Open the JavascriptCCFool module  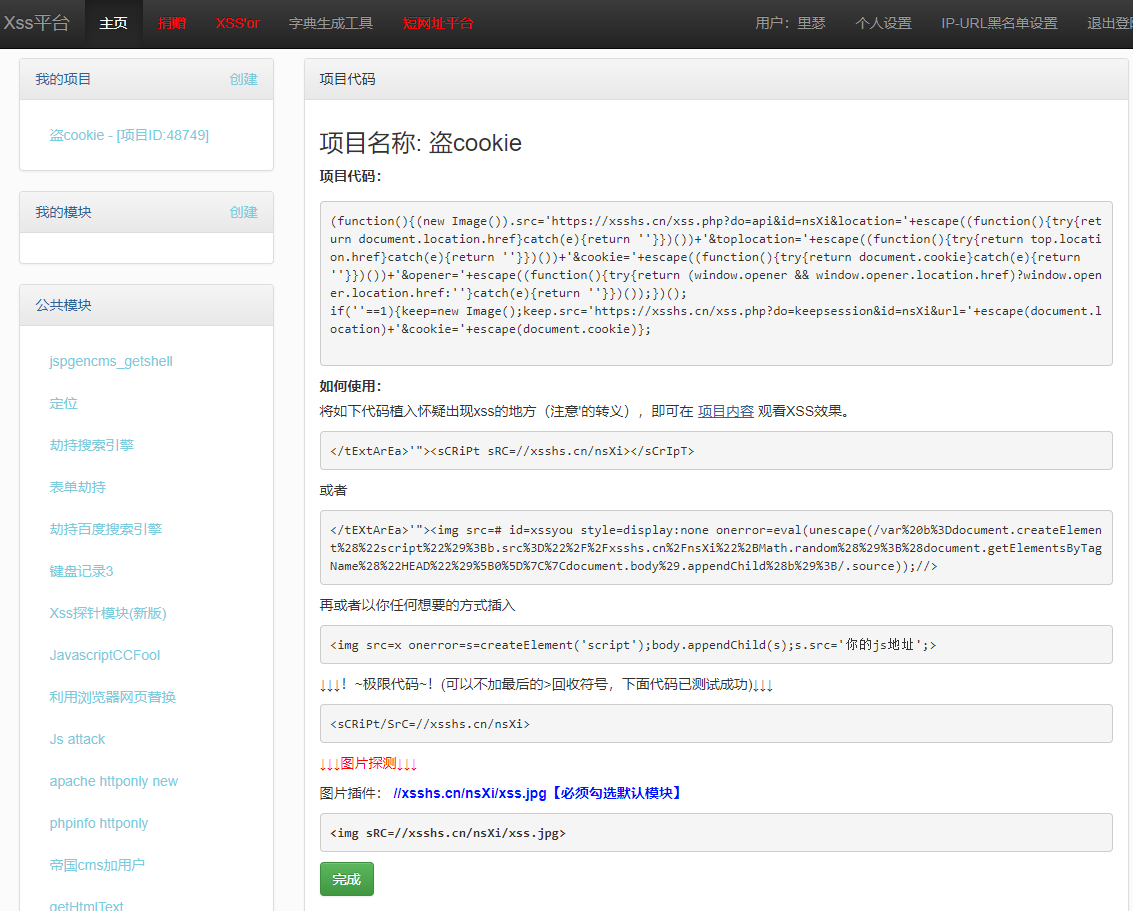(x=105, y=655)
